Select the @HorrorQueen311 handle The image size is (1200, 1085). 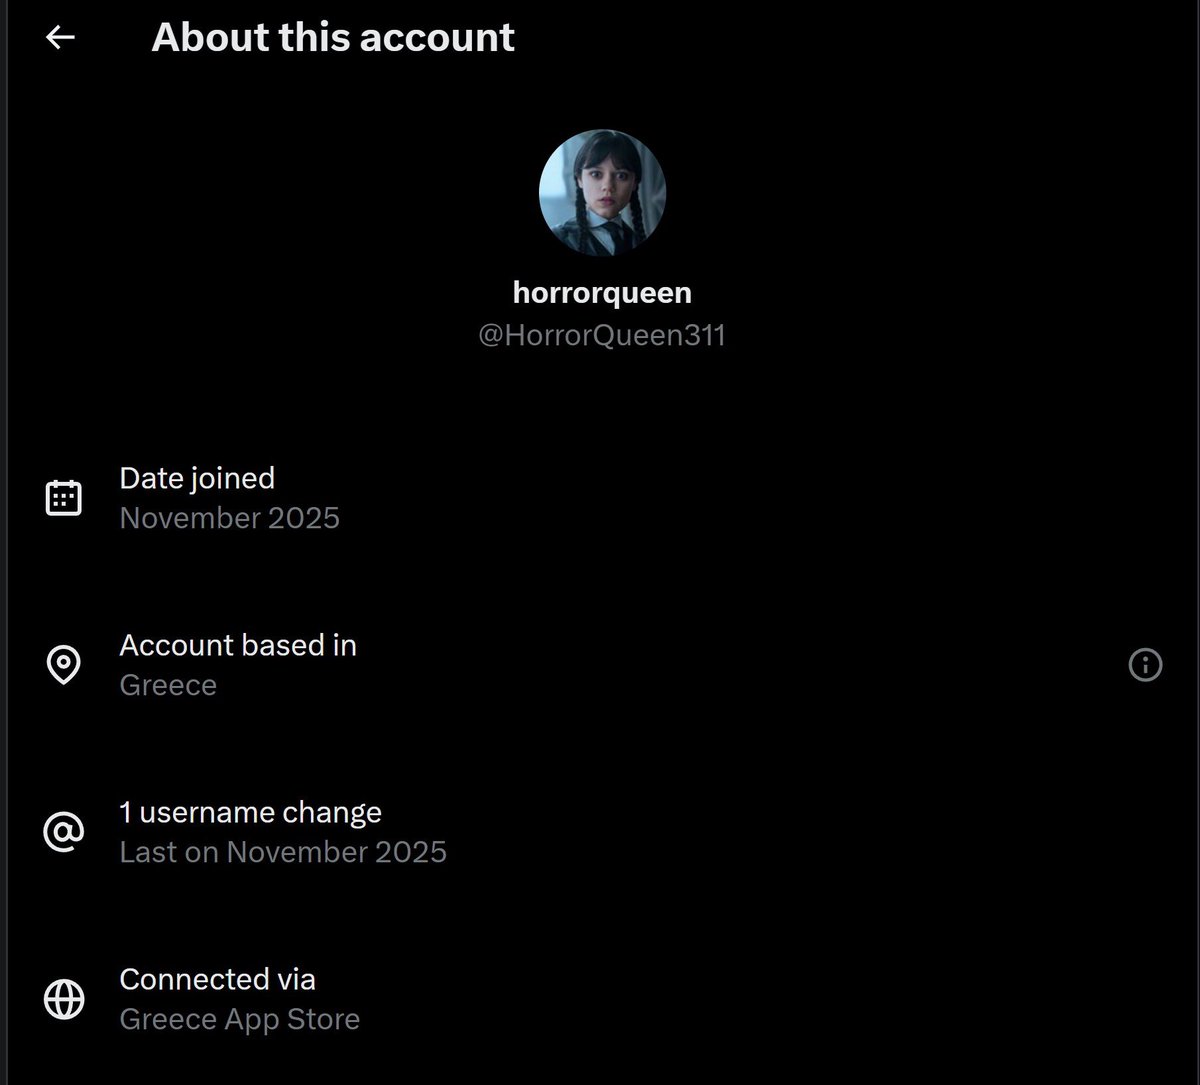coord(602,335)
